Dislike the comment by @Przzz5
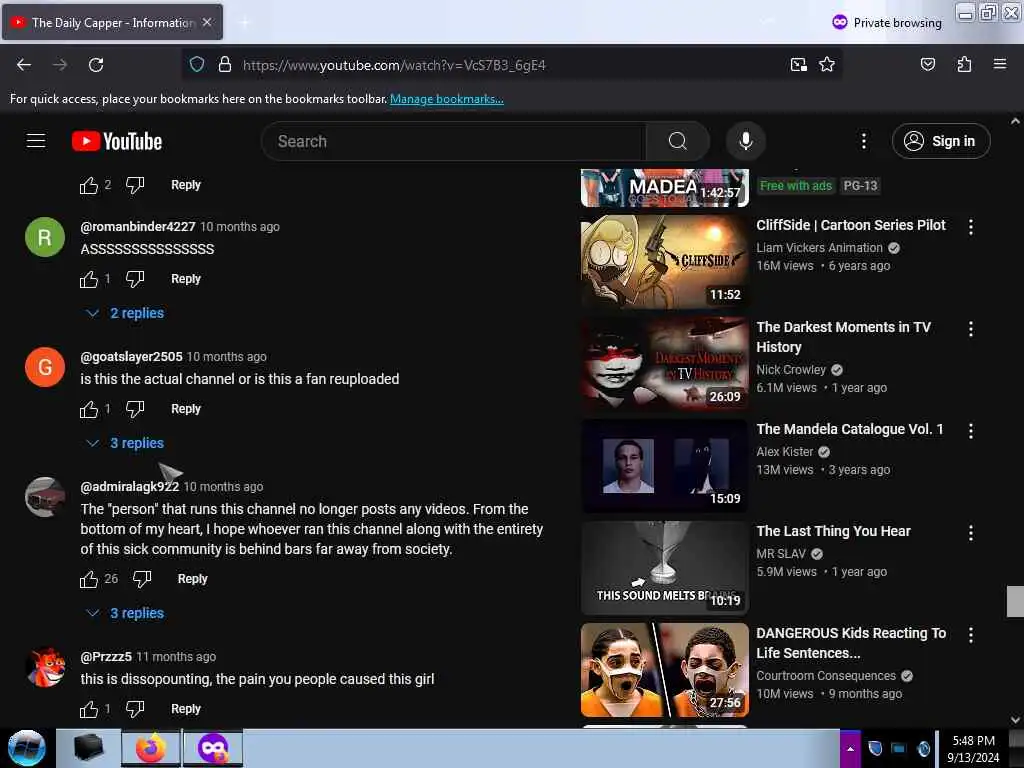This screenshot has height=768, width=1024. [x=135, y=709]
